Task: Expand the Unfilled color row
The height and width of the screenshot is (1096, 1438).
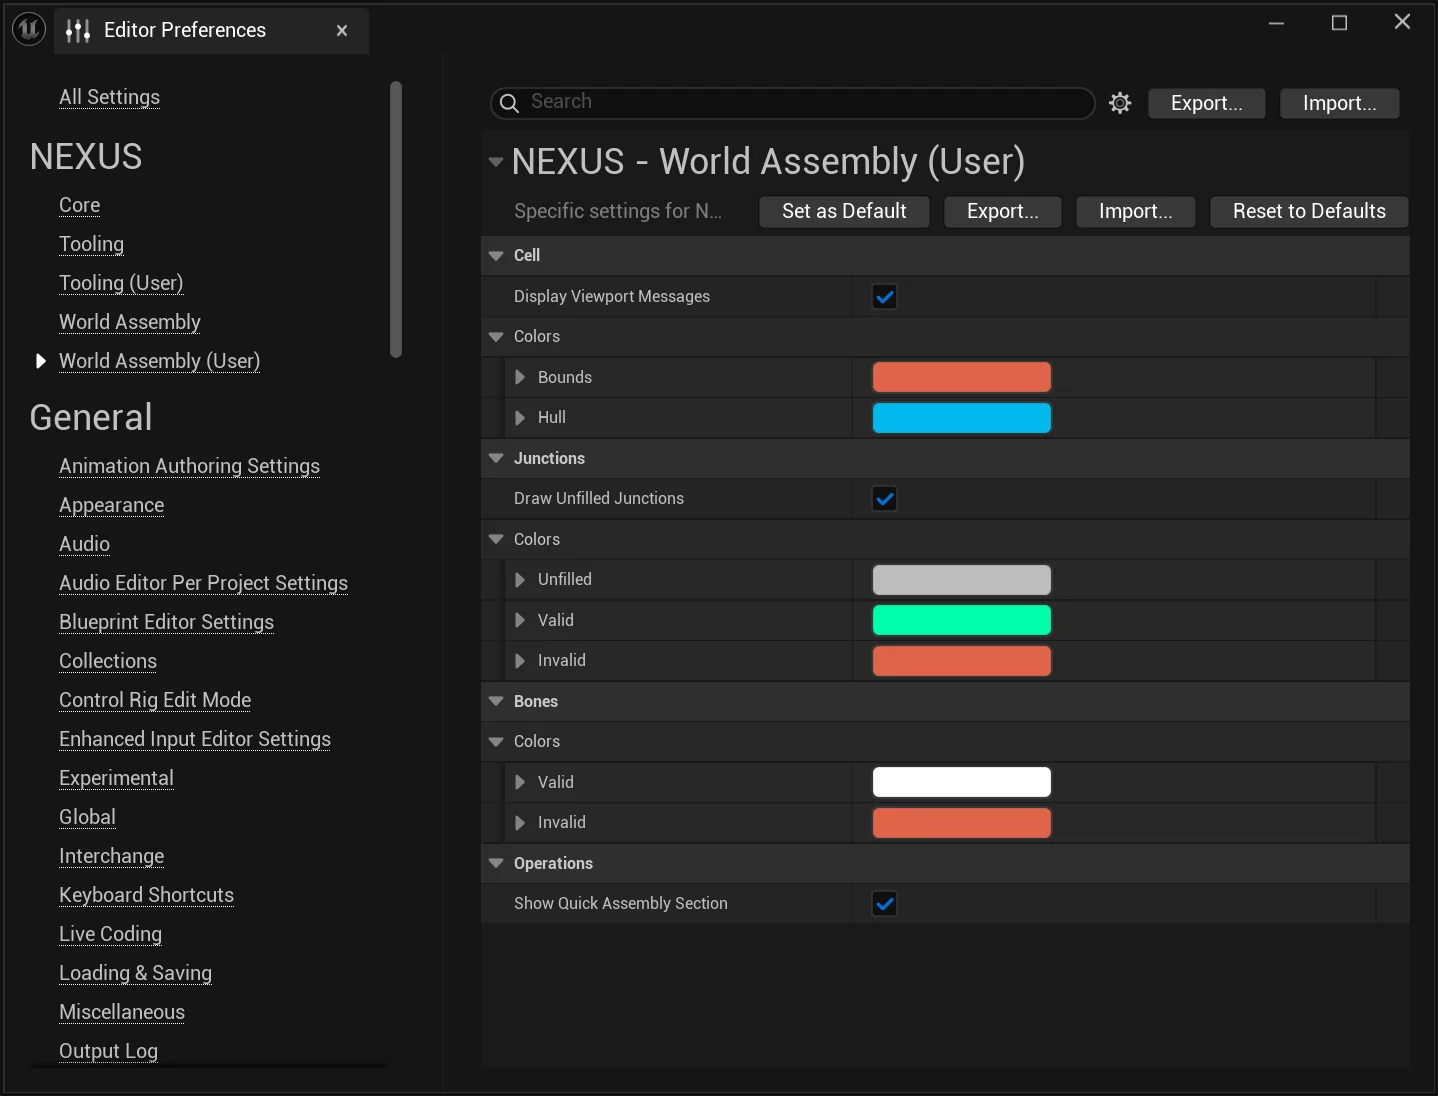Action: click(x=520, y=580)
